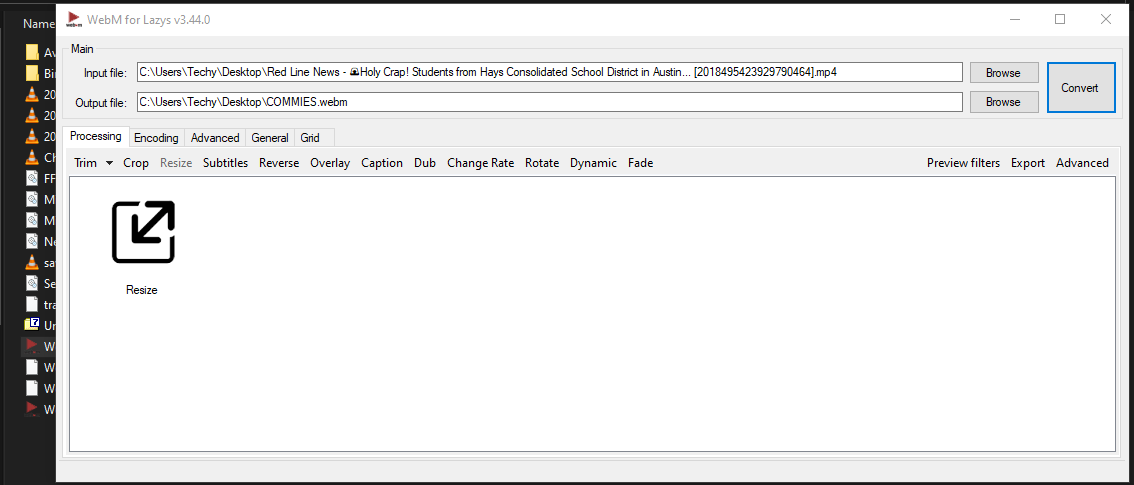The image size is (1134, 485).
Task: Click the Resize label under the icon
Action: click(142, 290)
